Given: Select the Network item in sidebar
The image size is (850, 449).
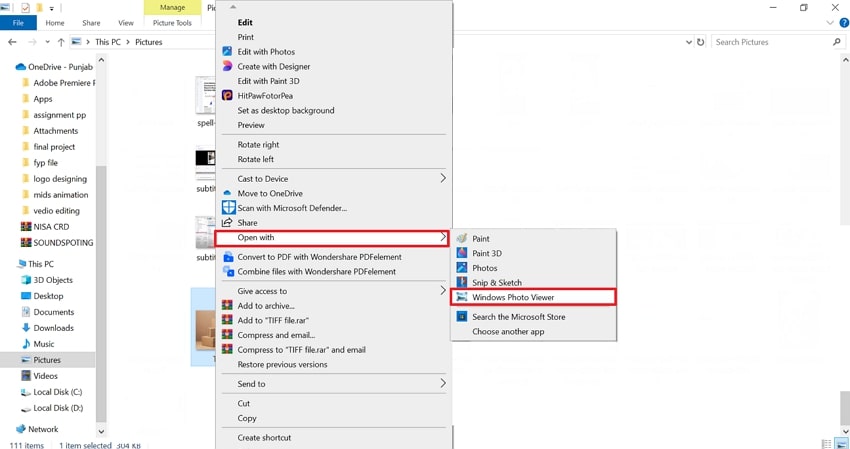Looking at the screenshot, I should 43,429.
